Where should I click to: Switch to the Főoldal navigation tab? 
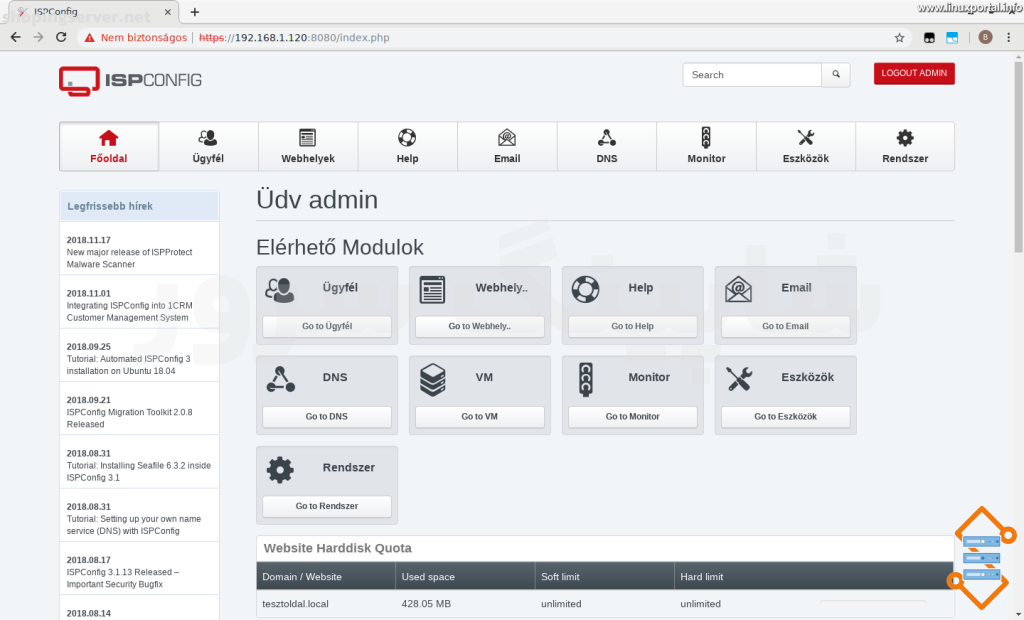click(109, 146)
